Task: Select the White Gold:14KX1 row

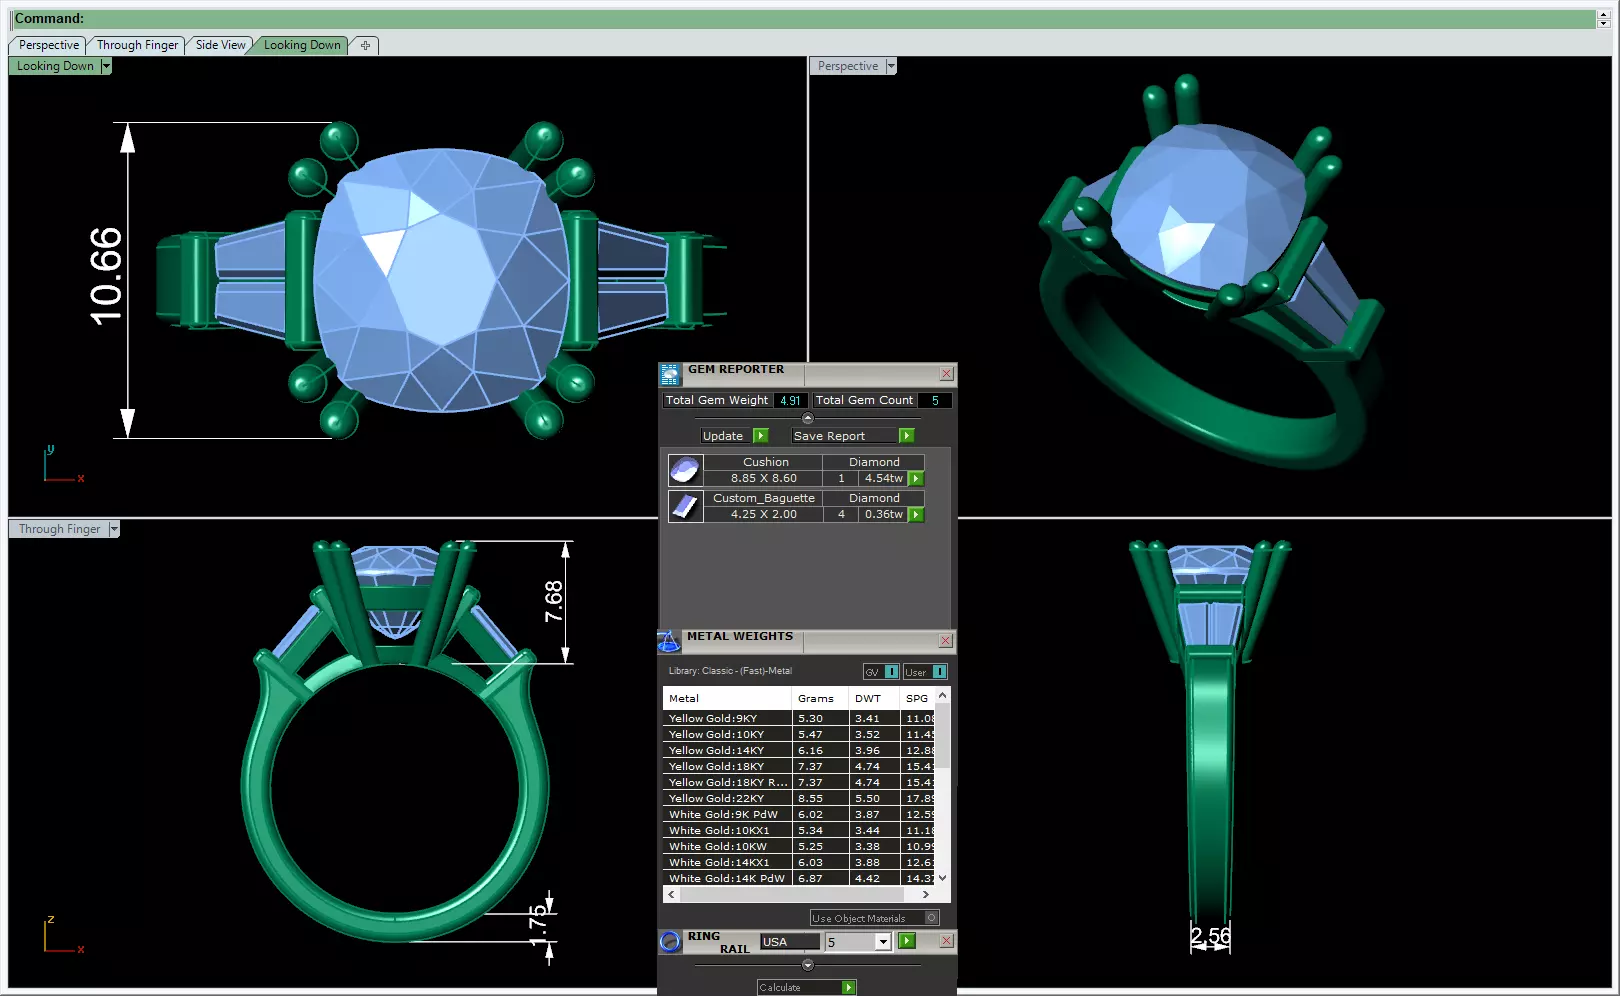Action: click(x=799, y=862)
